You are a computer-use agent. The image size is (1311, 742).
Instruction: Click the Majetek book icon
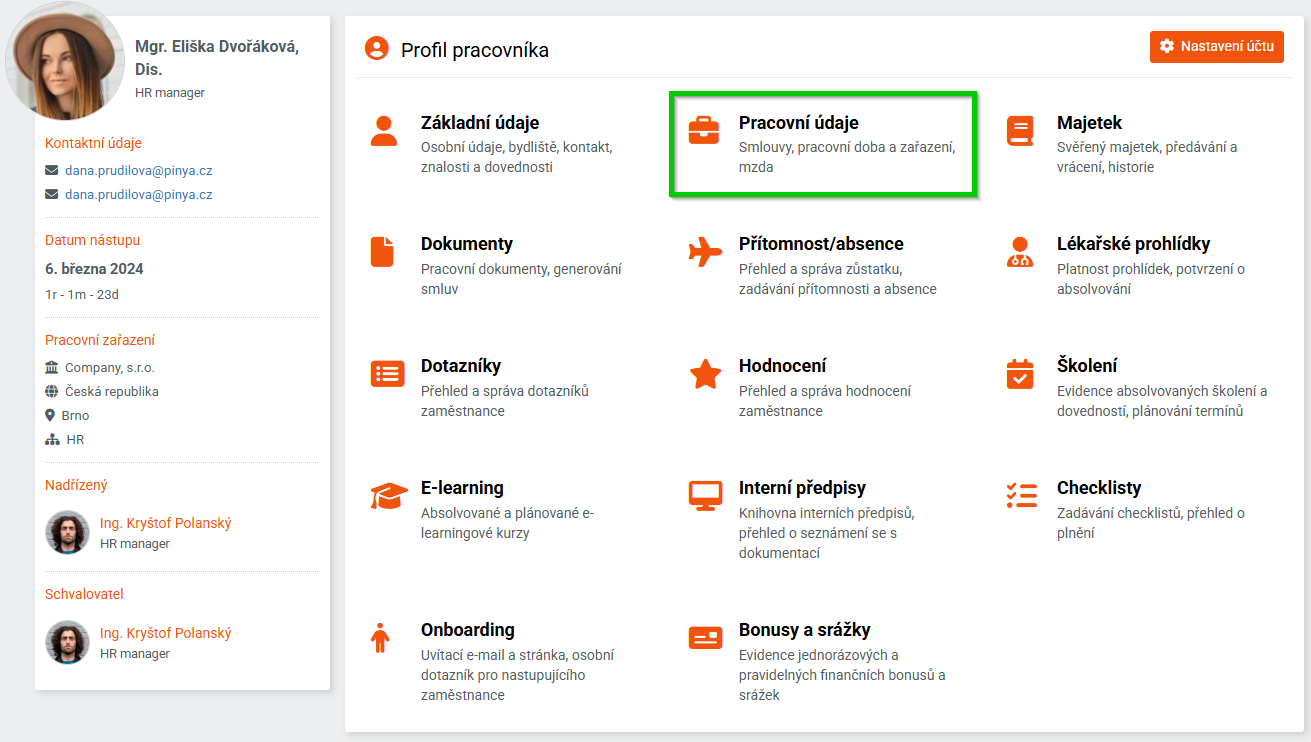(1020, 131)
